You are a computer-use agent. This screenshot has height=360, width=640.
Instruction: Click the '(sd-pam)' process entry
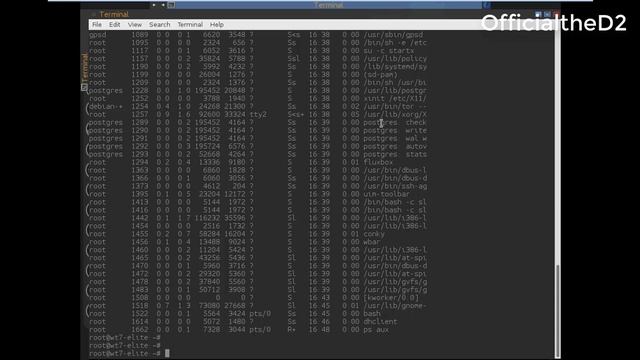(380, 75)
